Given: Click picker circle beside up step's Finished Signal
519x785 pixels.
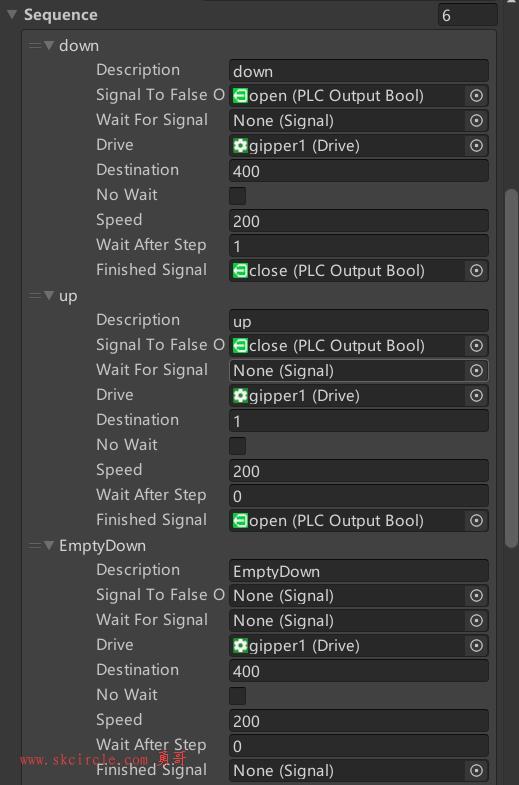Looking at the screenshot, I should coord(476,520).
